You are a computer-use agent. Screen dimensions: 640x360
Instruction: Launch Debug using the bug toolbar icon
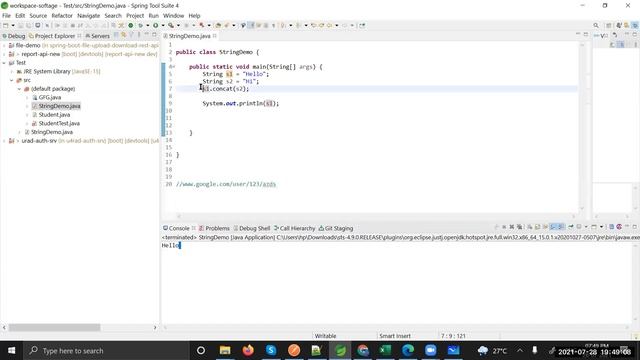140,25
